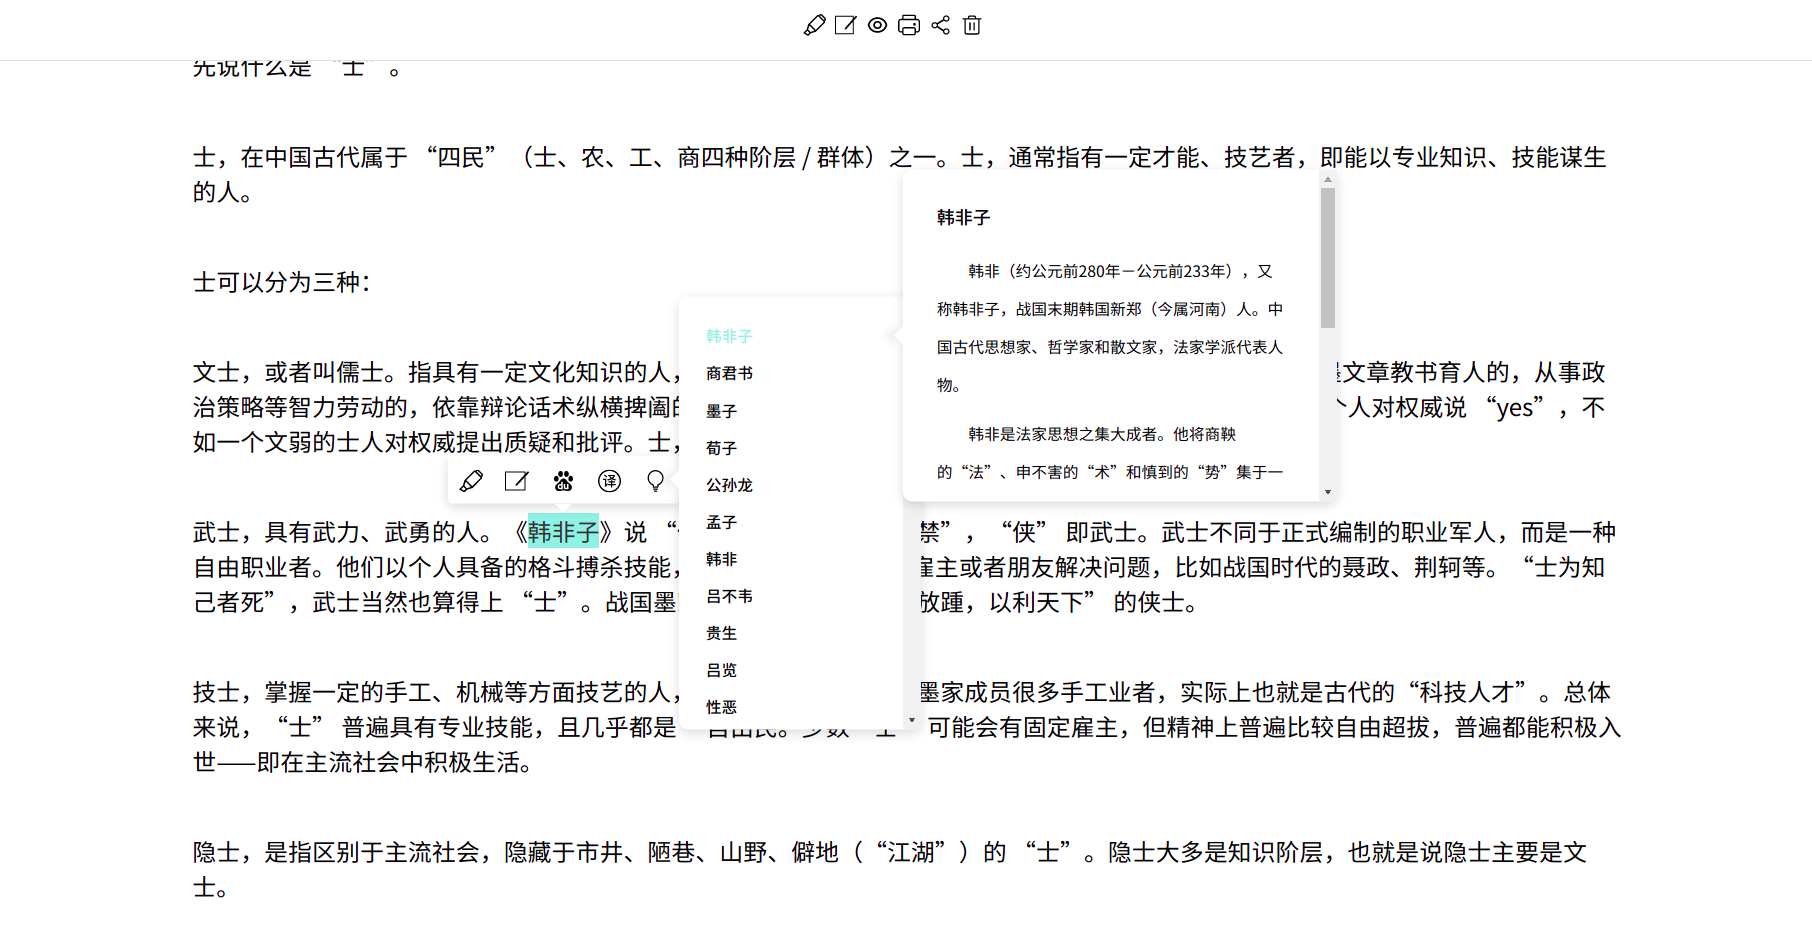The width and height of the screenshot is (1812, 925).
Task: Search selection with Baidu paw icon
Action: click(563, 481)
